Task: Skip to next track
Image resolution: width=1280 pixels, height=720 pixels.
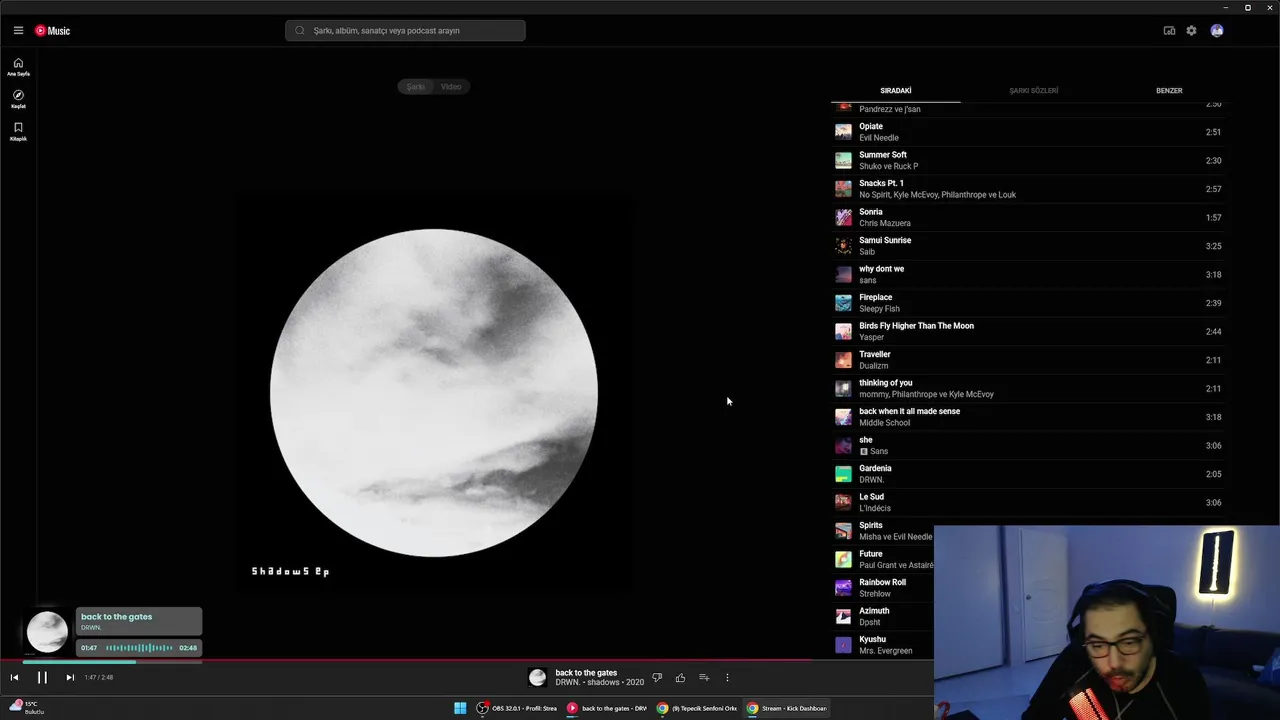Action: [70, 677]
